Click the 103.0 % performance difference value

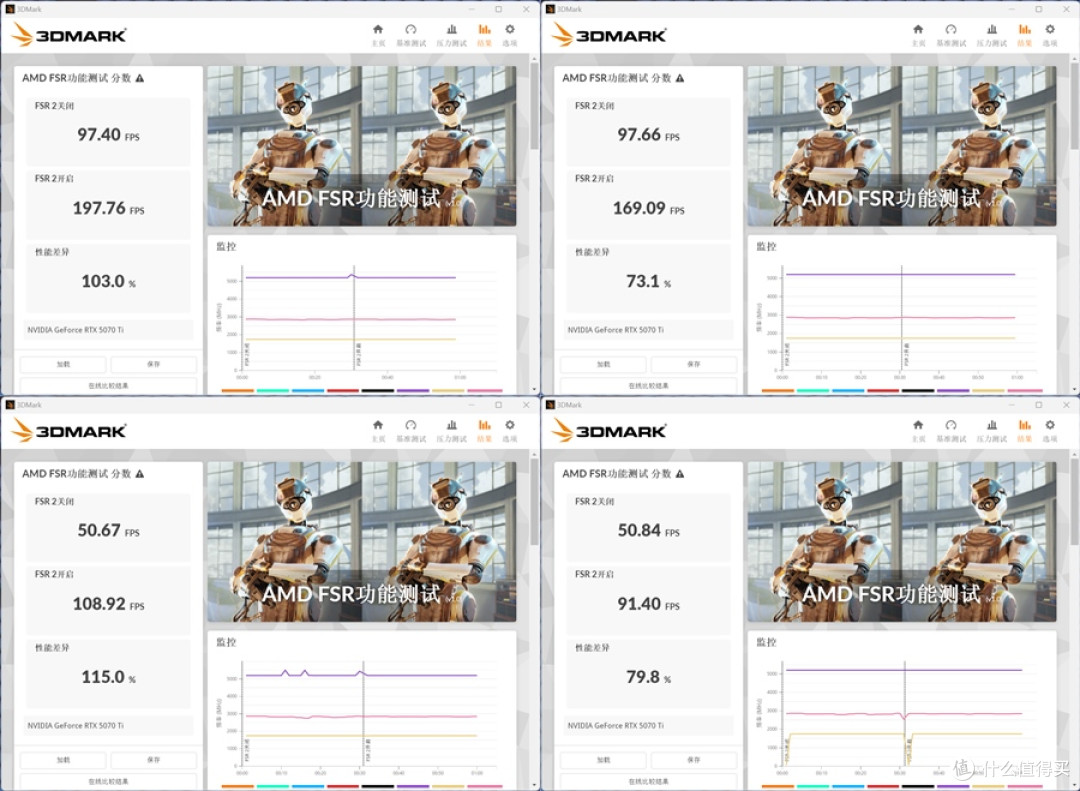[108, 281]
